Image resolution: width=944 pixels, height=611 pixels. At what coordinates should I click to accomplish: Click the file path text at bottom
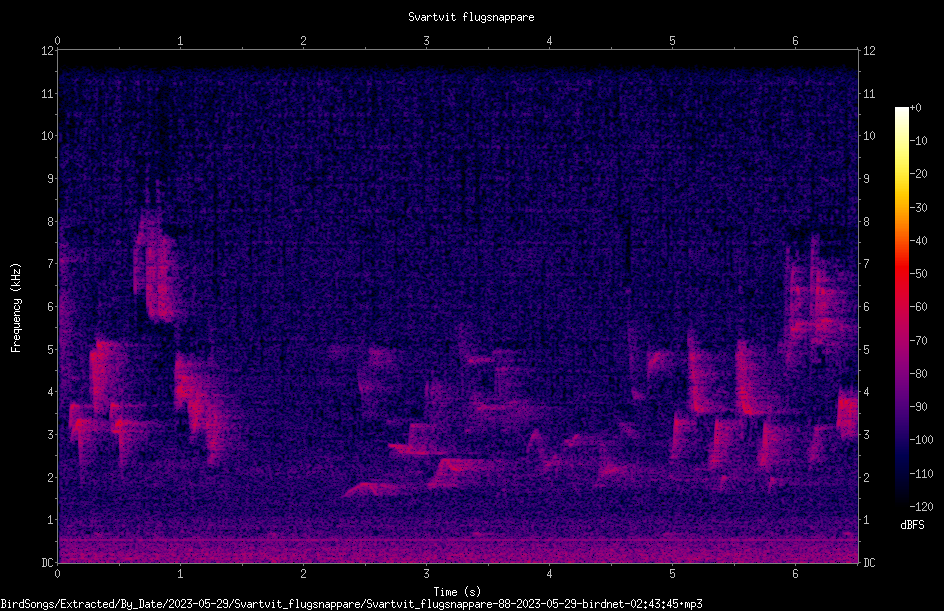[352, 604]
